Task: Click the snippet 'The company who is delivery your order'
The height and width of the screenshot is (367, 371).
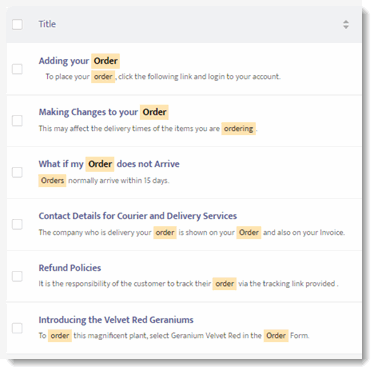Action: [192, 232]
